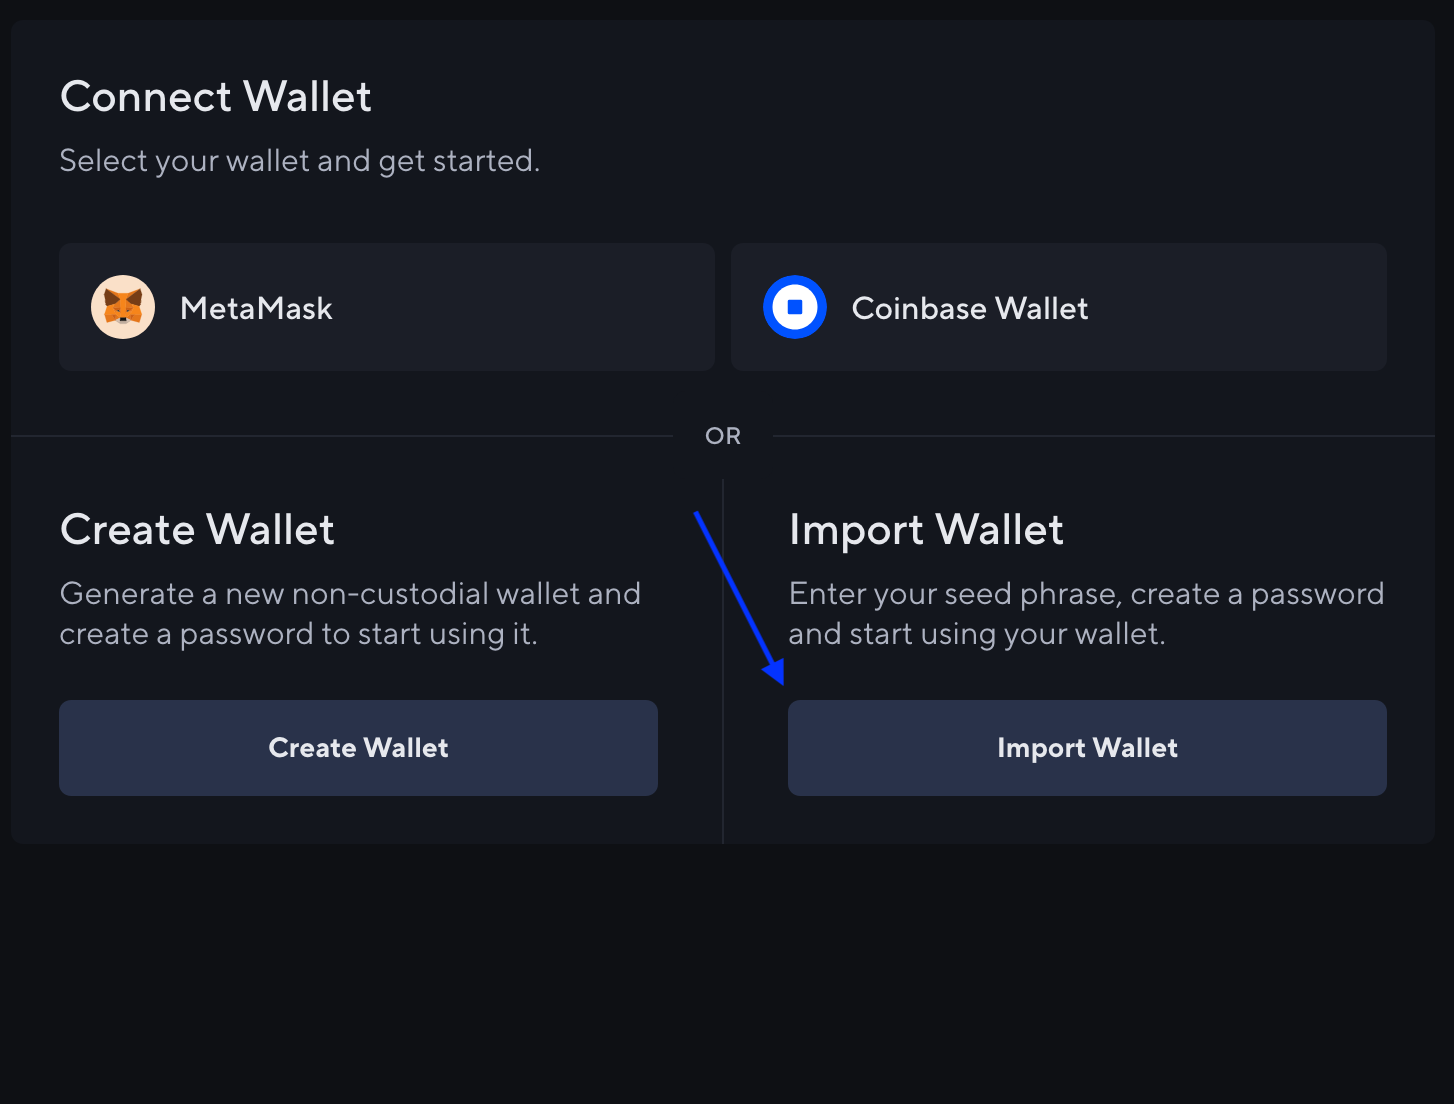The width and height of the screenshot is (1454, 1104).
Task: Click the Create Wallet section title
Action: 197,529
